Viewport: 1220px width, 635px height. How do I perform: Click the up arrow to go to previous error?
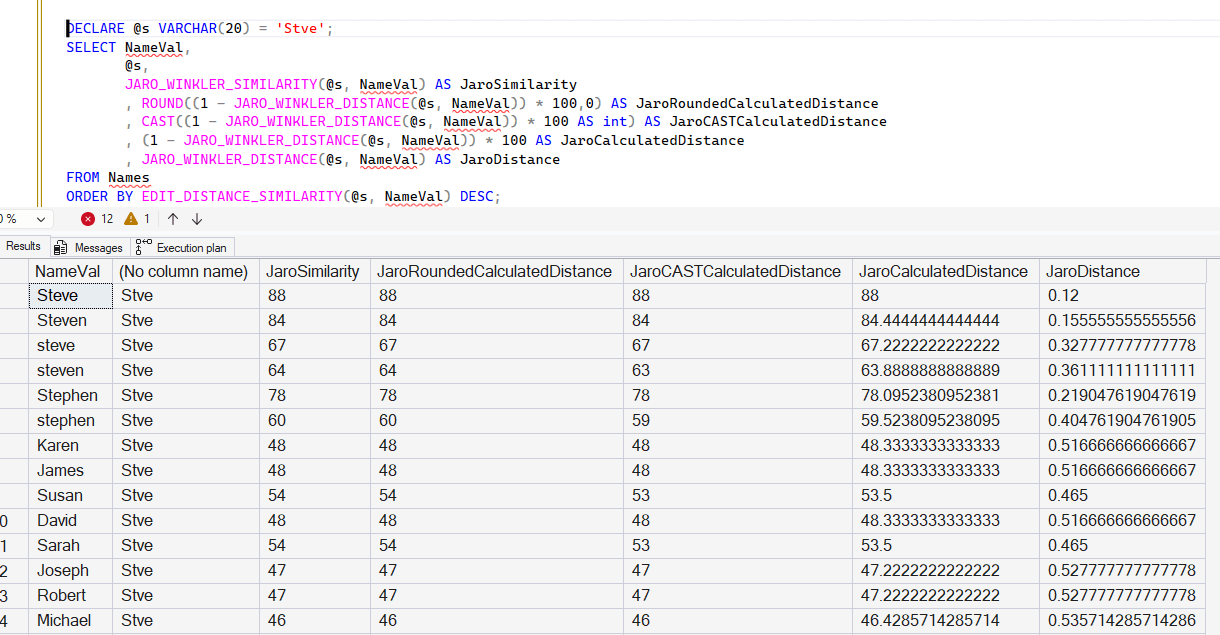(171, 219)
